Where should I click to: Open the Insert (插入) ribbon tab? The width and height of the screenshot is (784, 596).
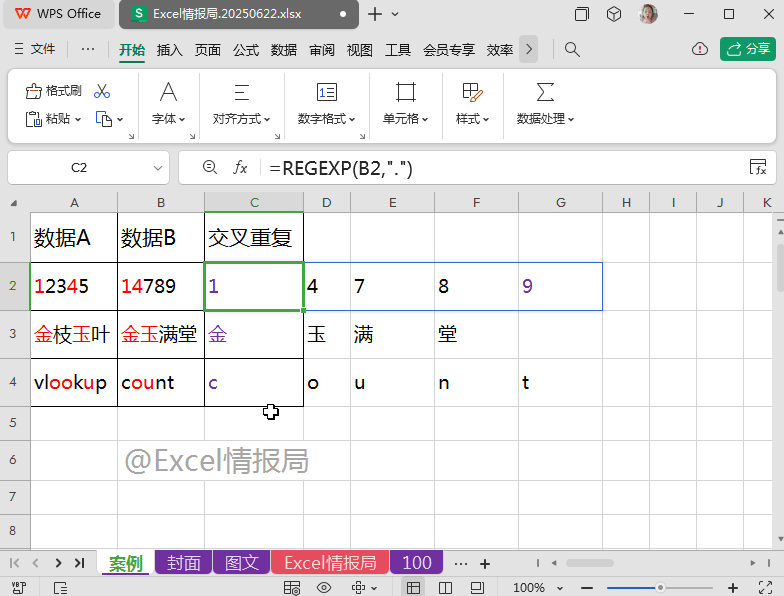pyautogui.click(x=170, y=50)
